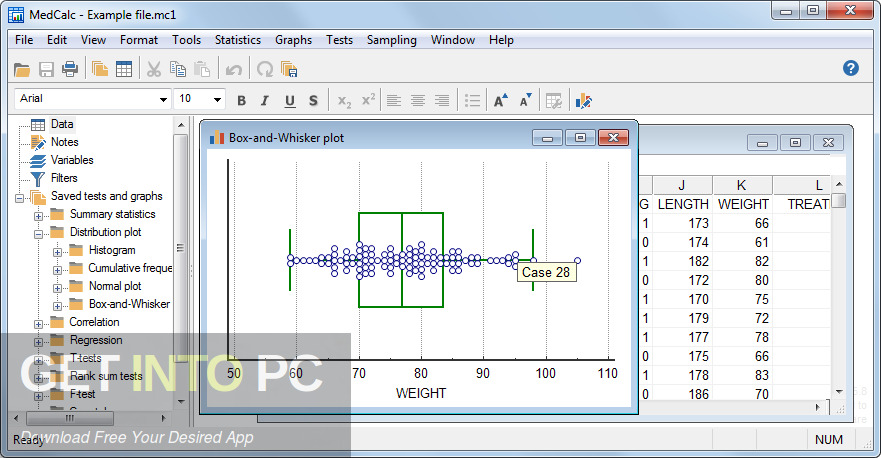The width and height of the screenshot is (881, 458).
Task: Click the Filters funnel icon in tree
Action: (x=38, y=179)
